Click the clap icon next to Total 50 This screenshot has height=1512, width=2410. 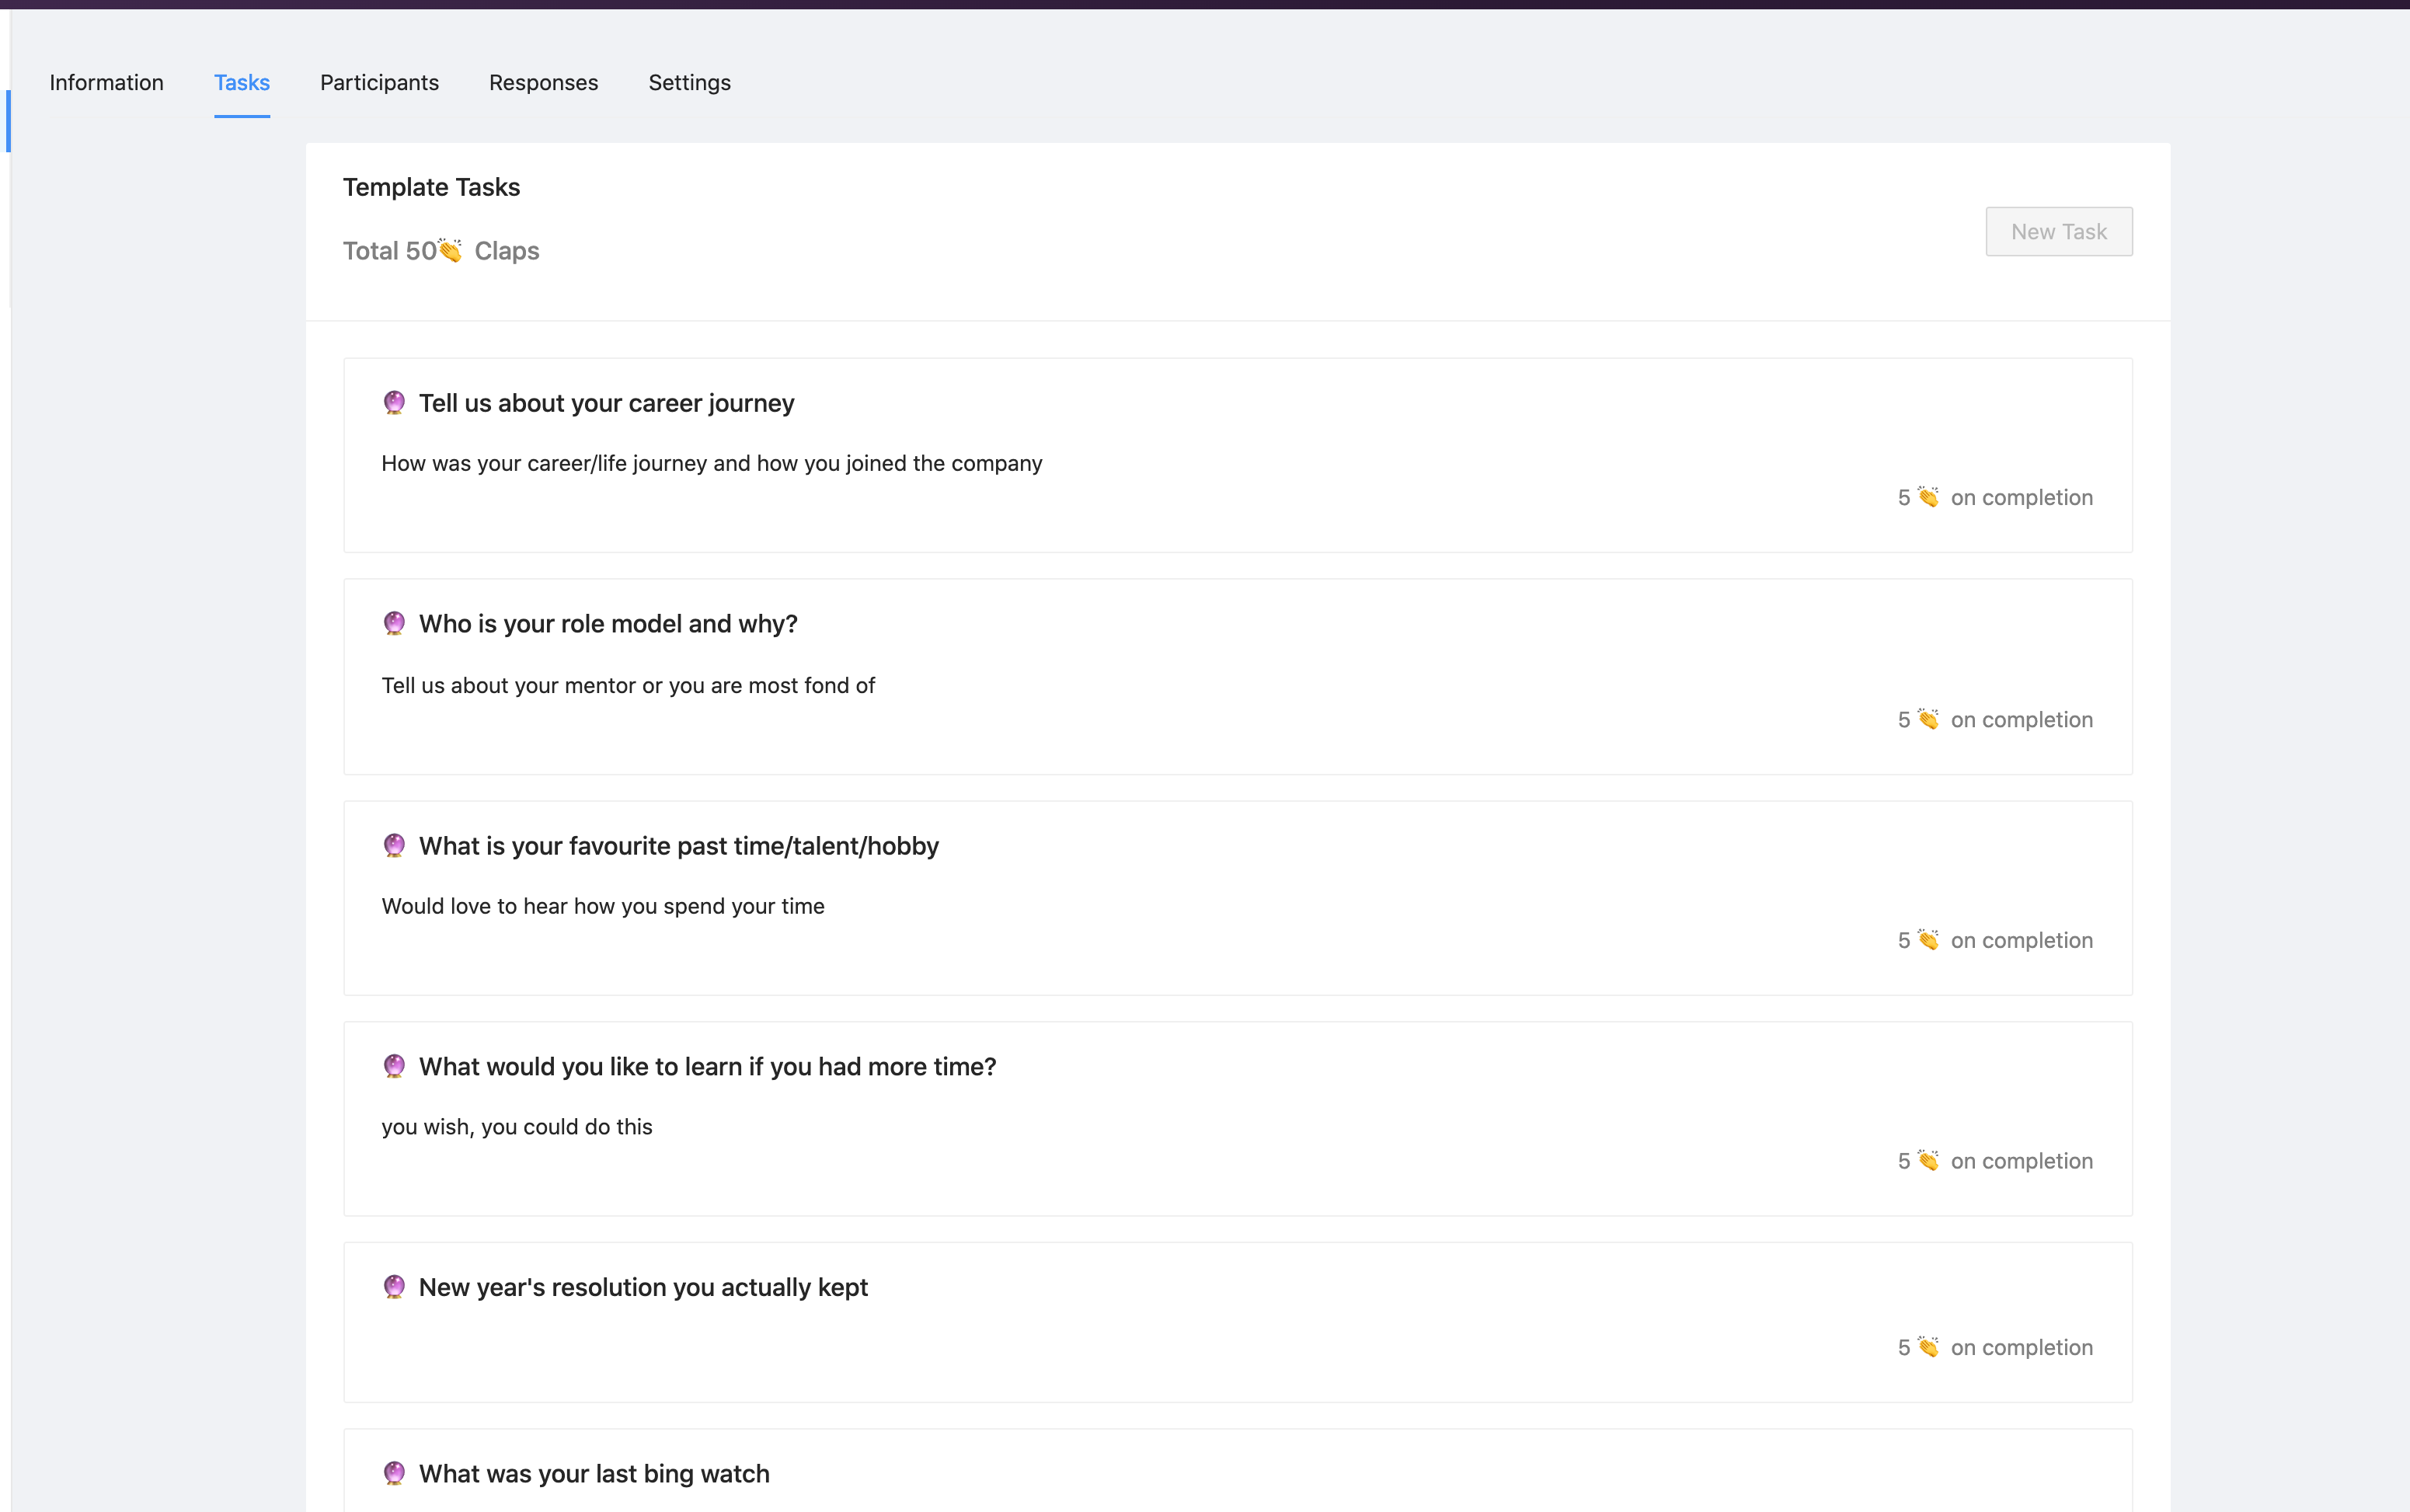451,250
